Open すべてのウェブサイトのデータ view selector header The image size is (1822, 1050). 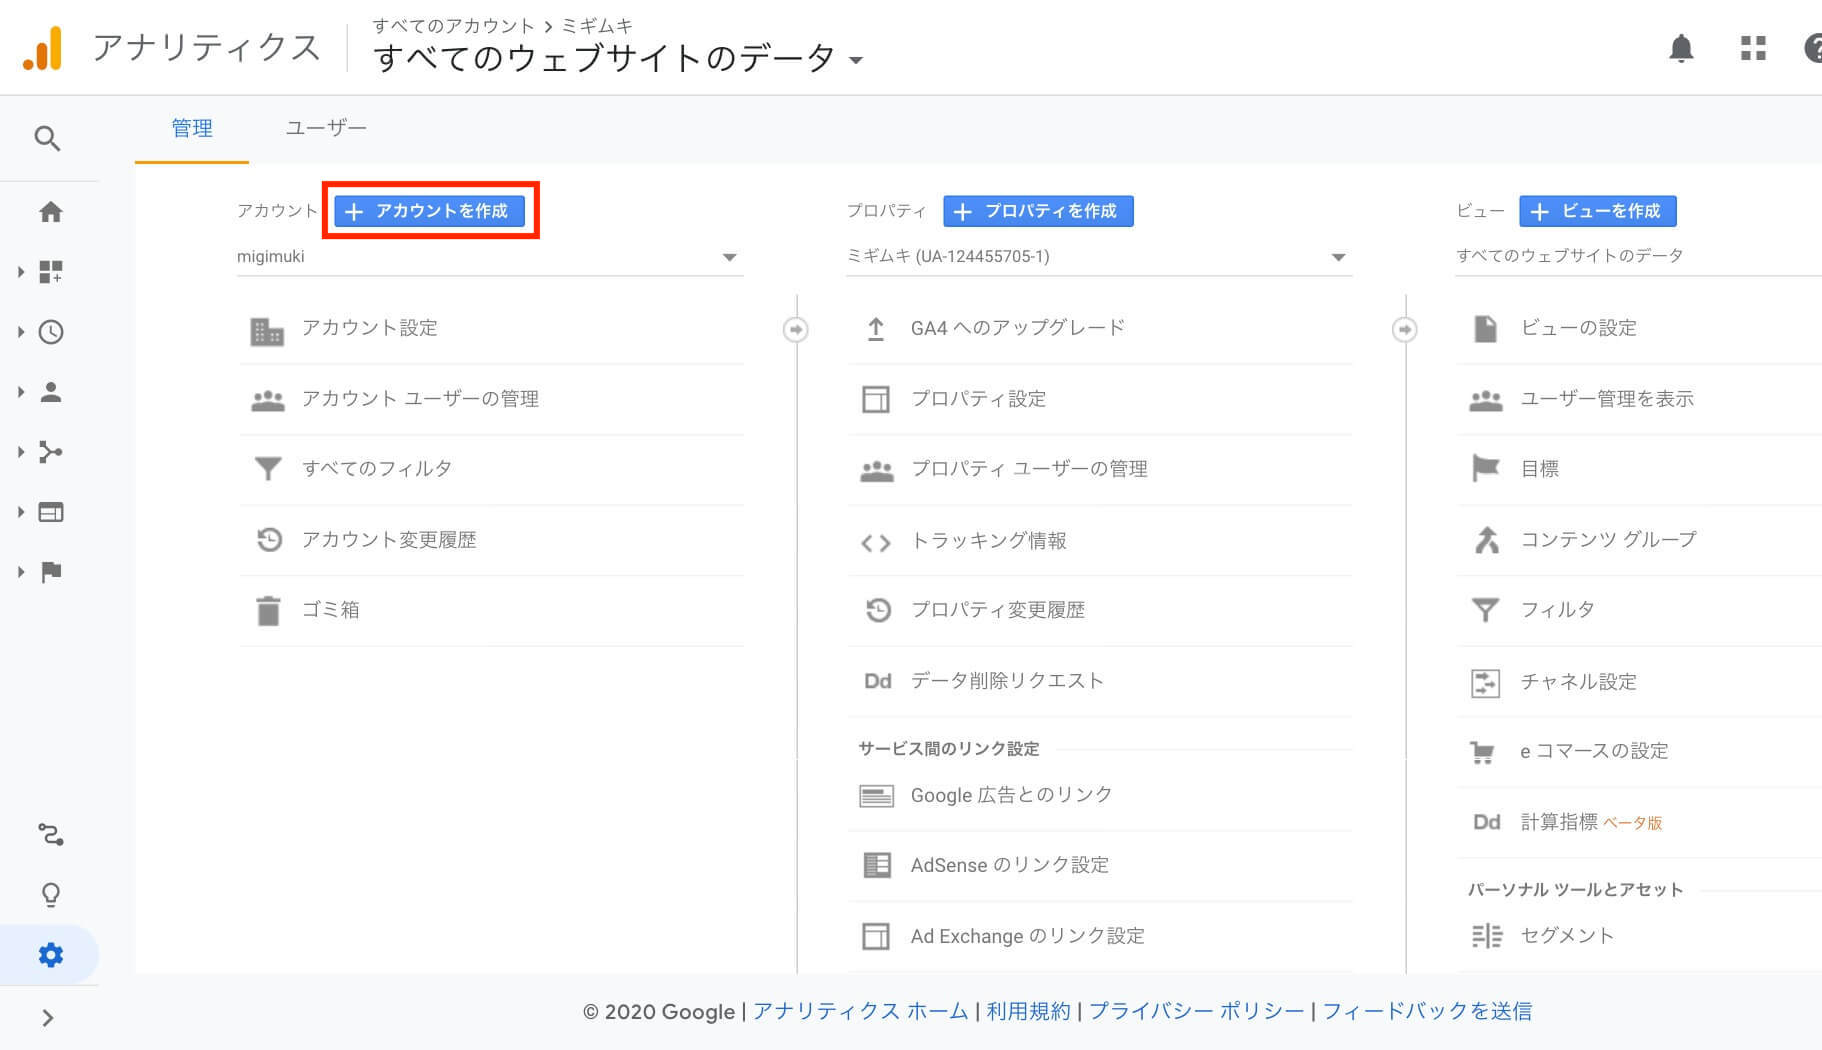pyautogui.click(x=618, y=58)
